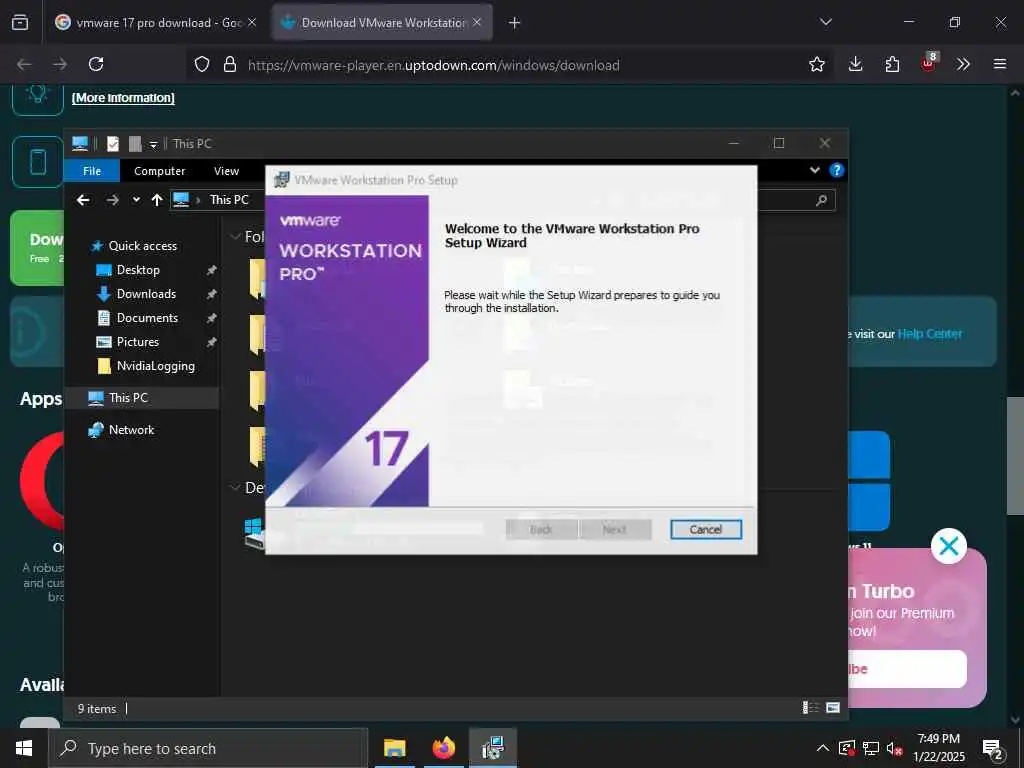Open the NvidiaLogging folder in the sidebar
The height and width of the screenshot is (768, 1024).
pyautogui.click(x=155, y=366)
